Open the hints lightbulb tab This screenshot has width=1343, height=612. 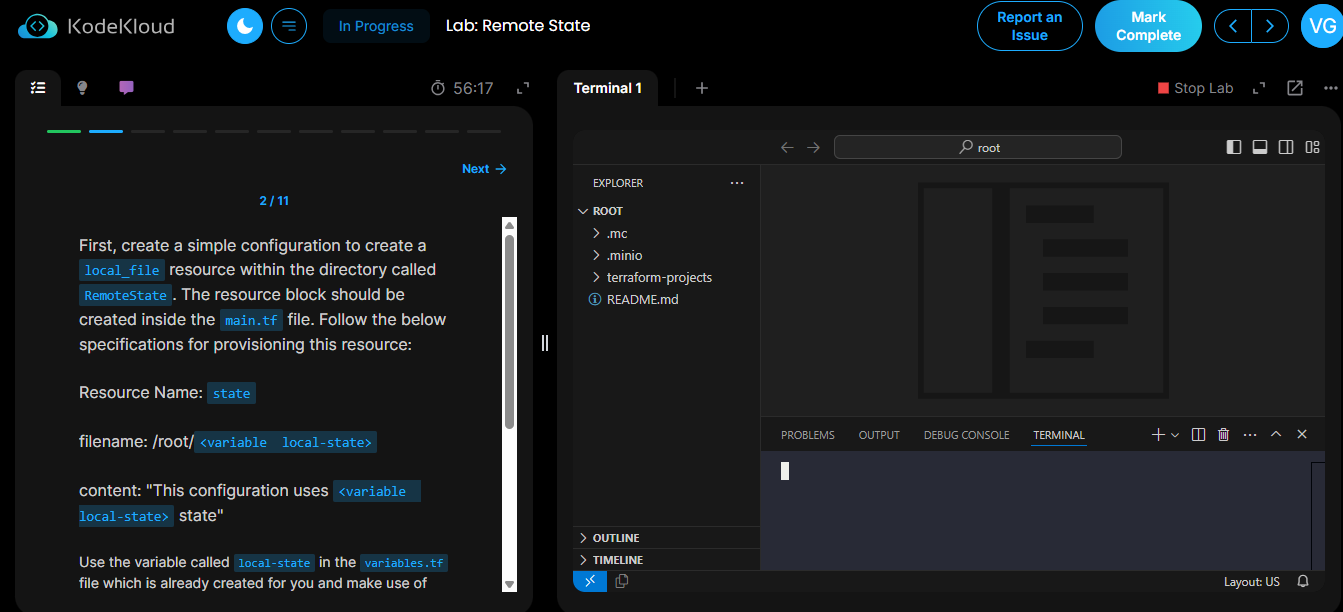[x=82, y=88]
